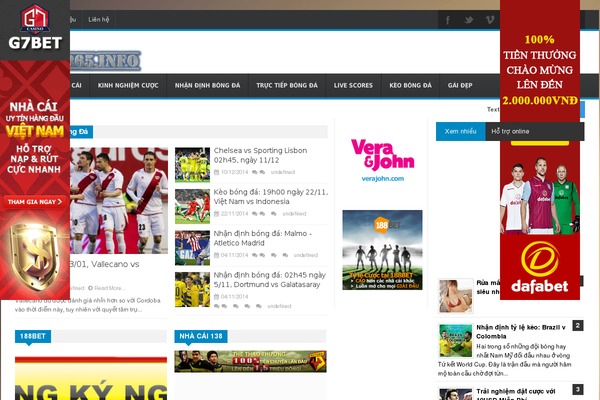This screenshot has height=400, width=600.
Task: Click the Dortmund vs Galatasaray thumbnail
Action: pos(192,289)
